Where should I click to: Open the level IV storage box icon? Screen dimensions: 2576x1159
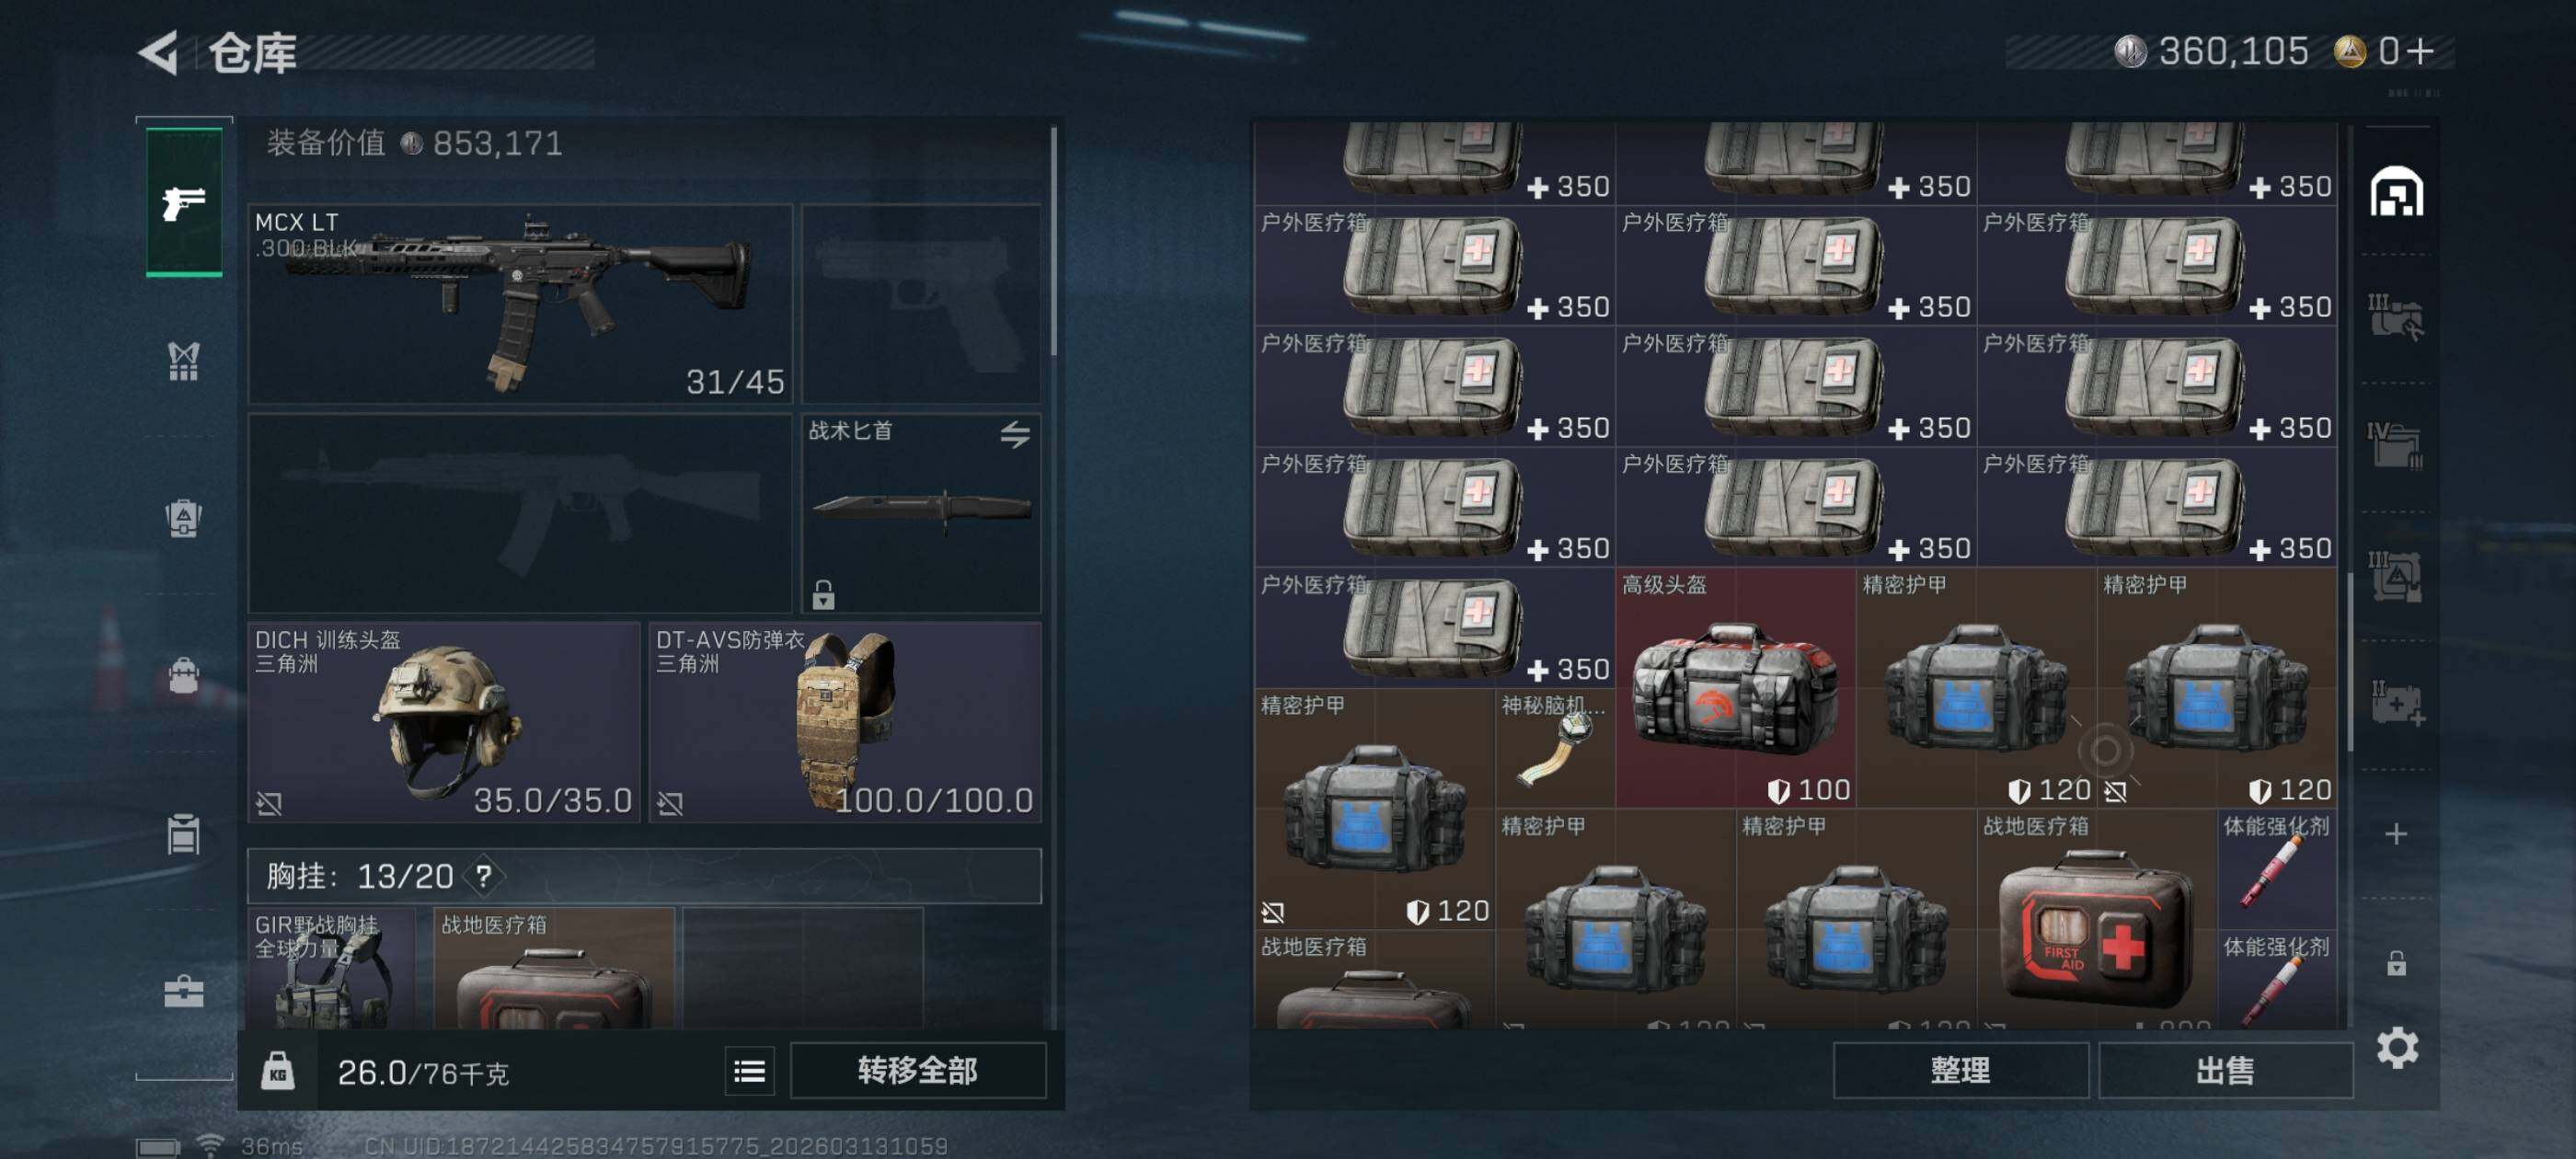[2395, 445]
